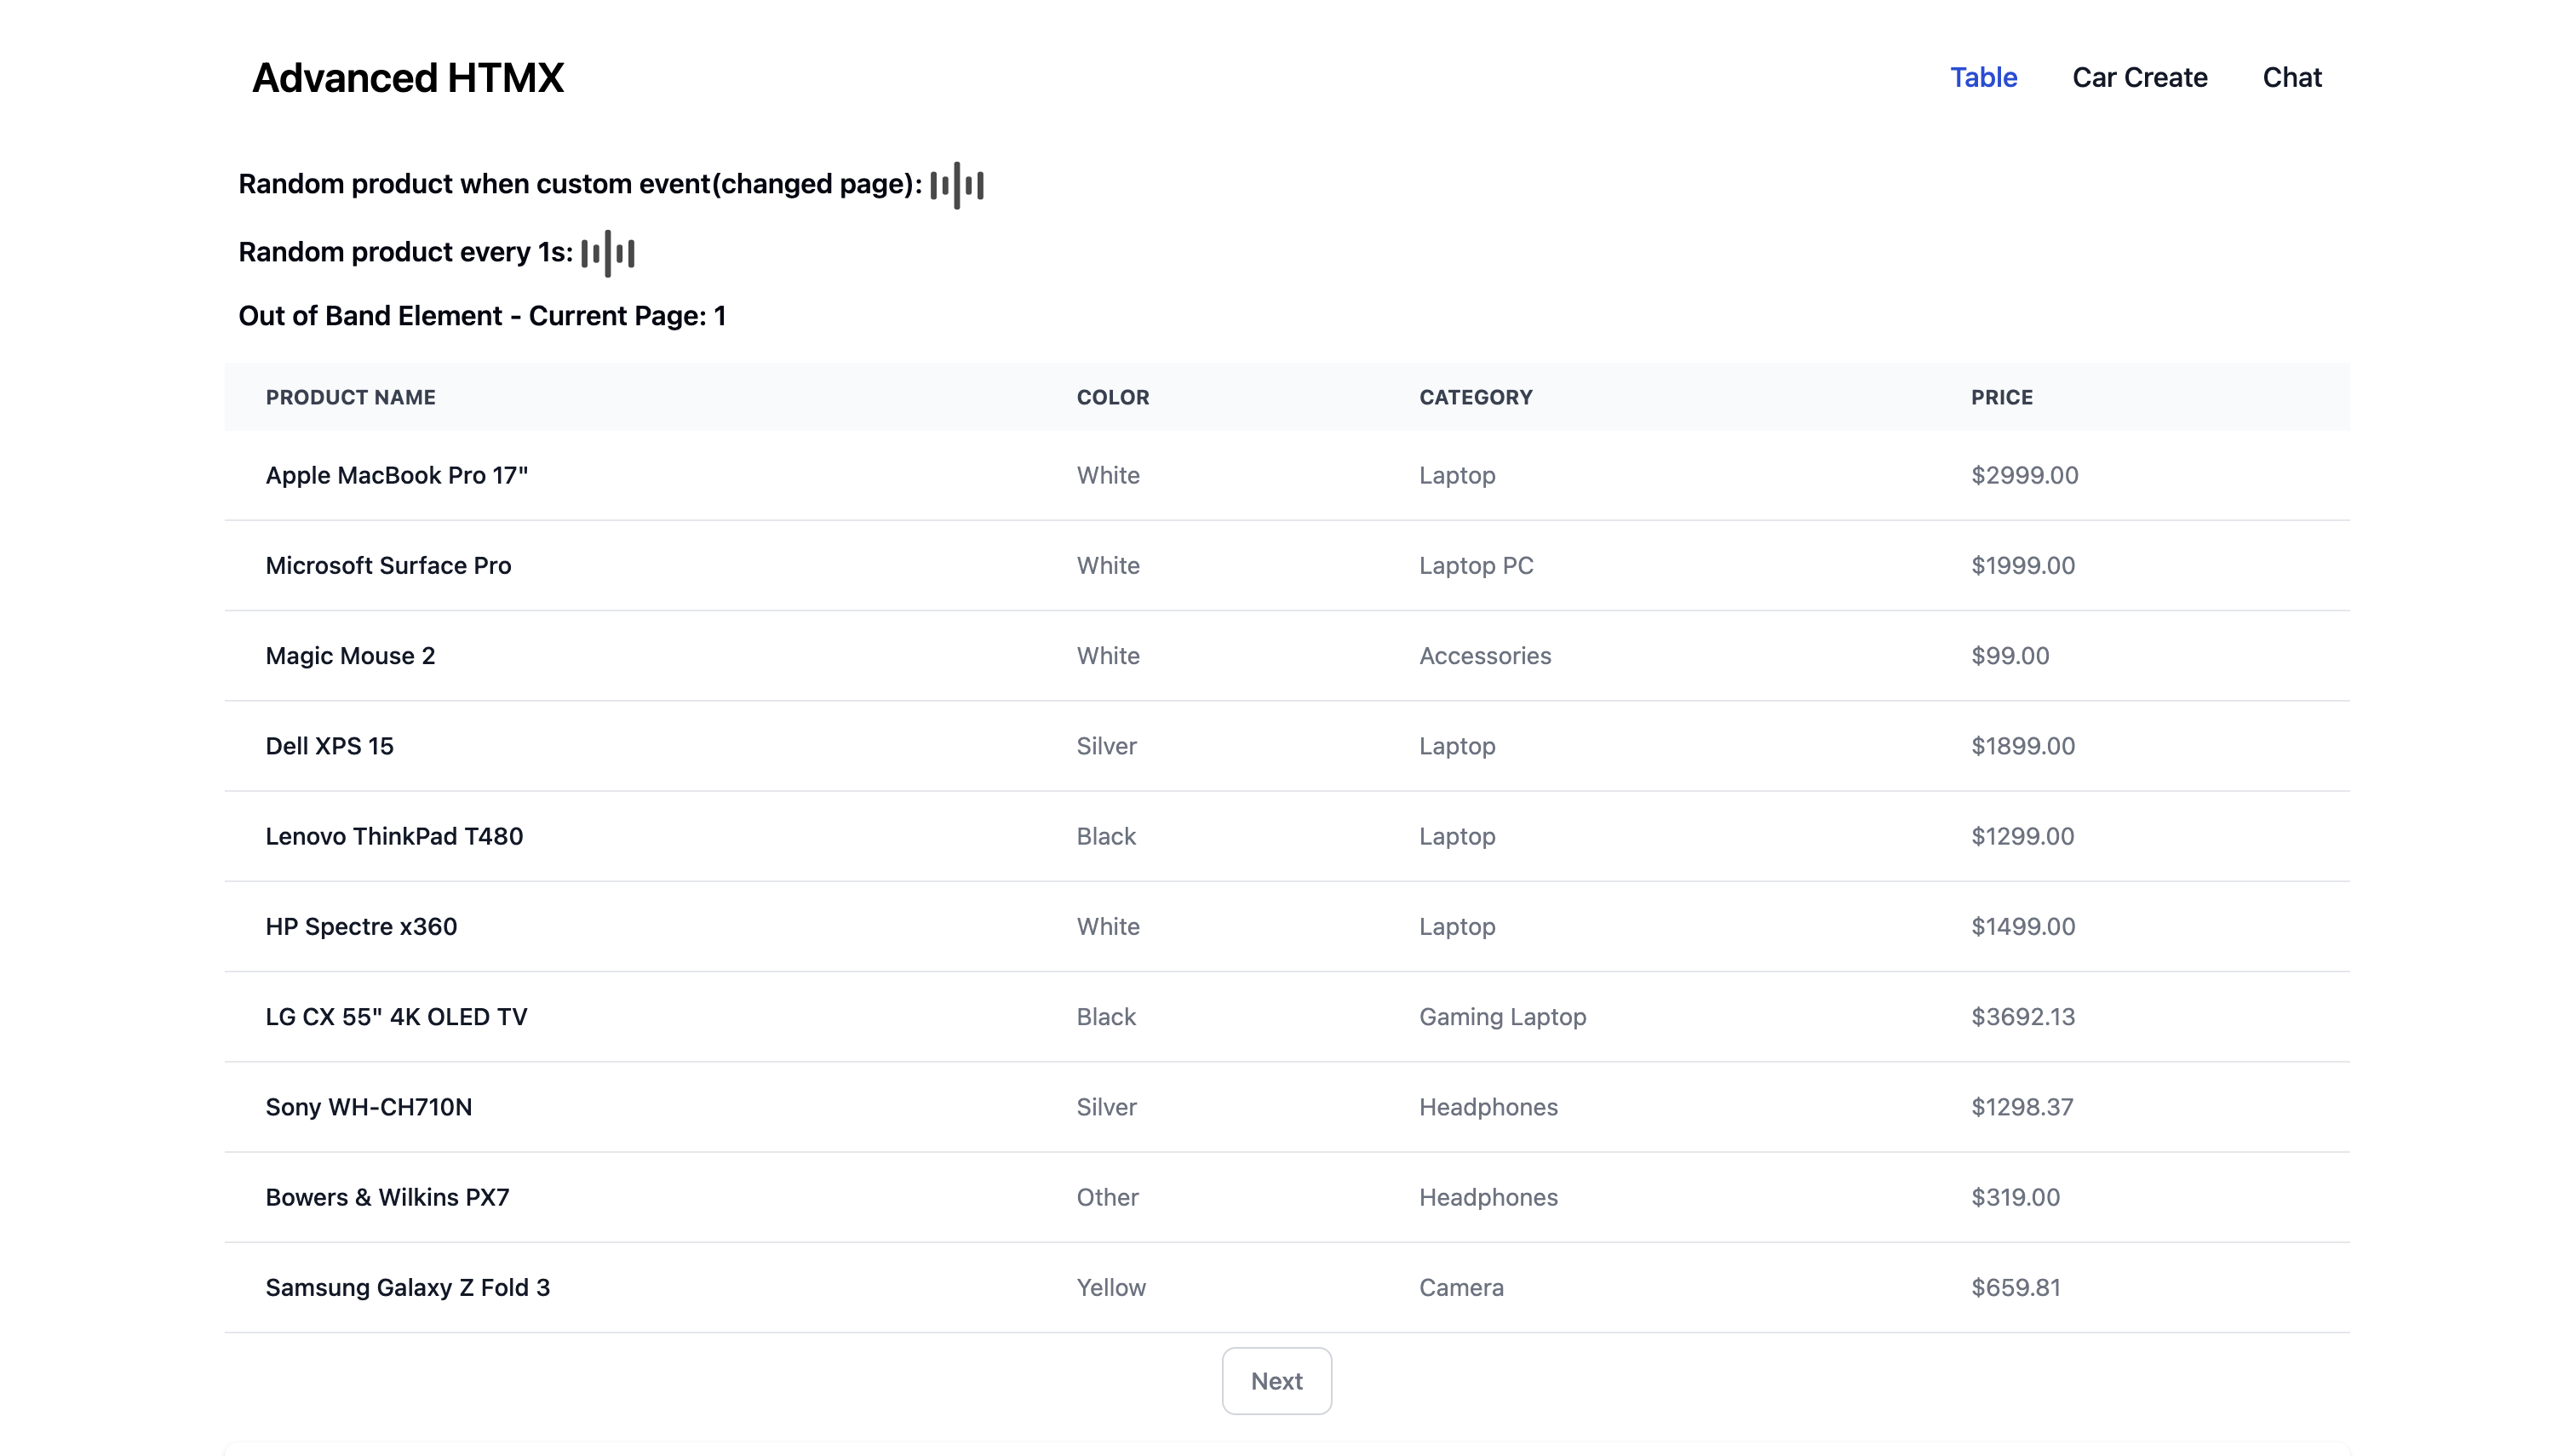This screenshot has height=1456, width=2575.
Task: Click the Laptop category in Dell XPS 15 row
Action: (x=1457, y=745)
